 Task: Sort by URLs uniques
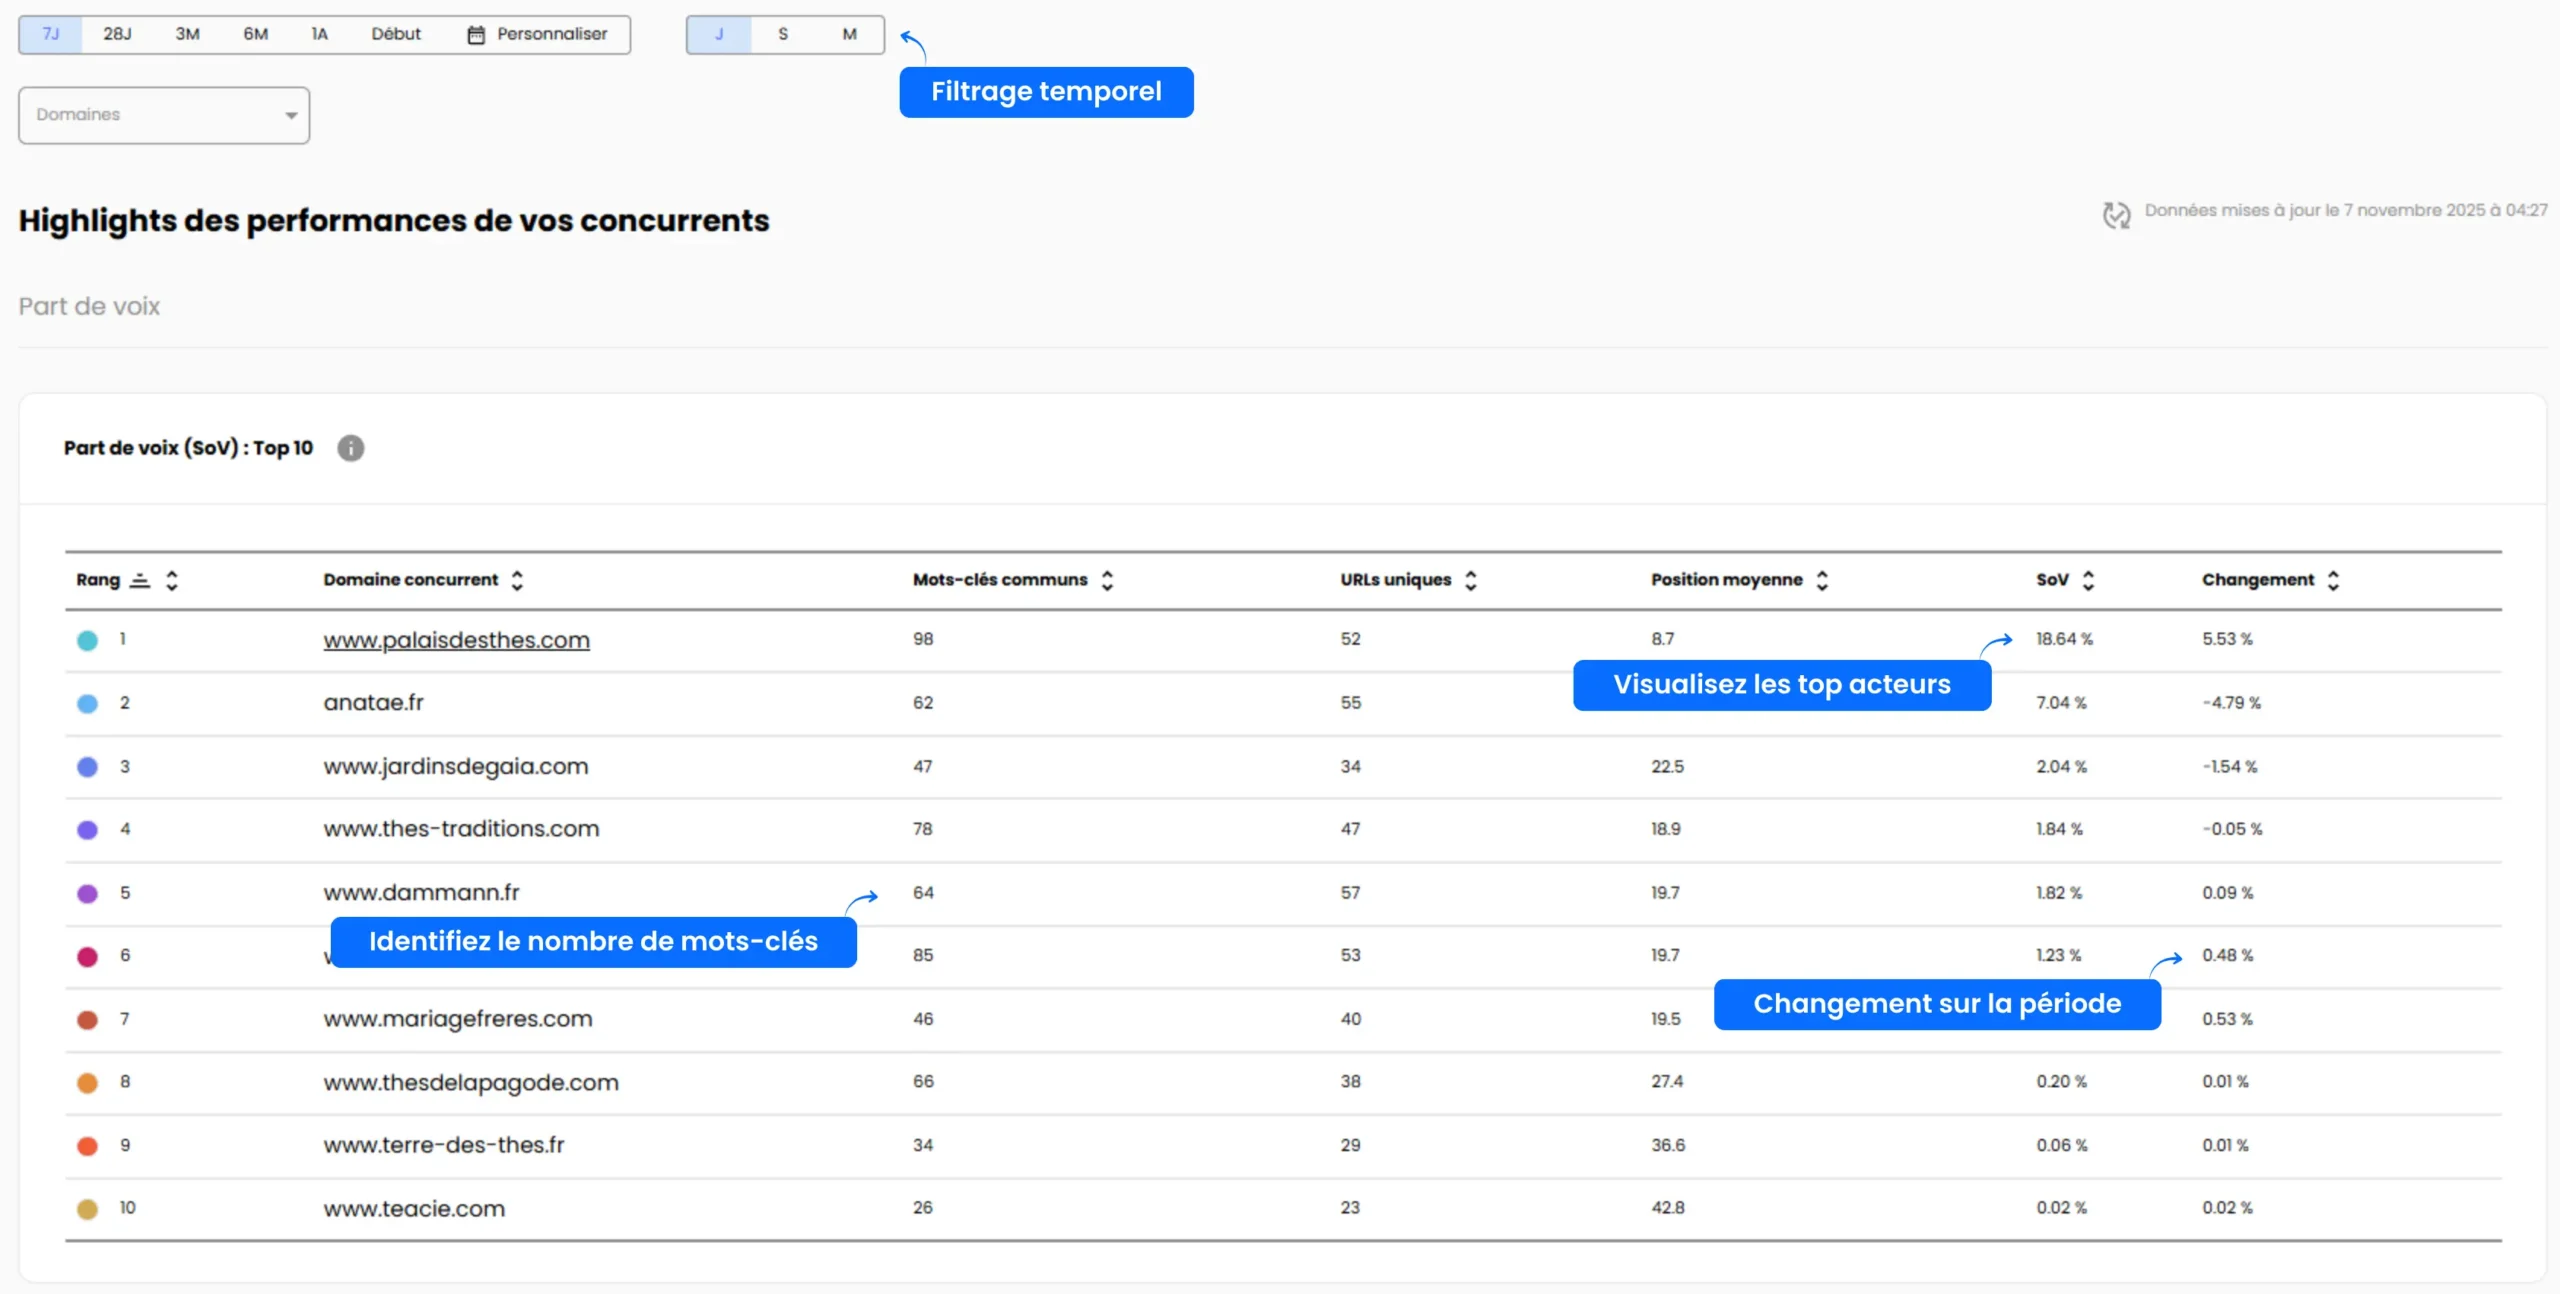pos(1470,580)
